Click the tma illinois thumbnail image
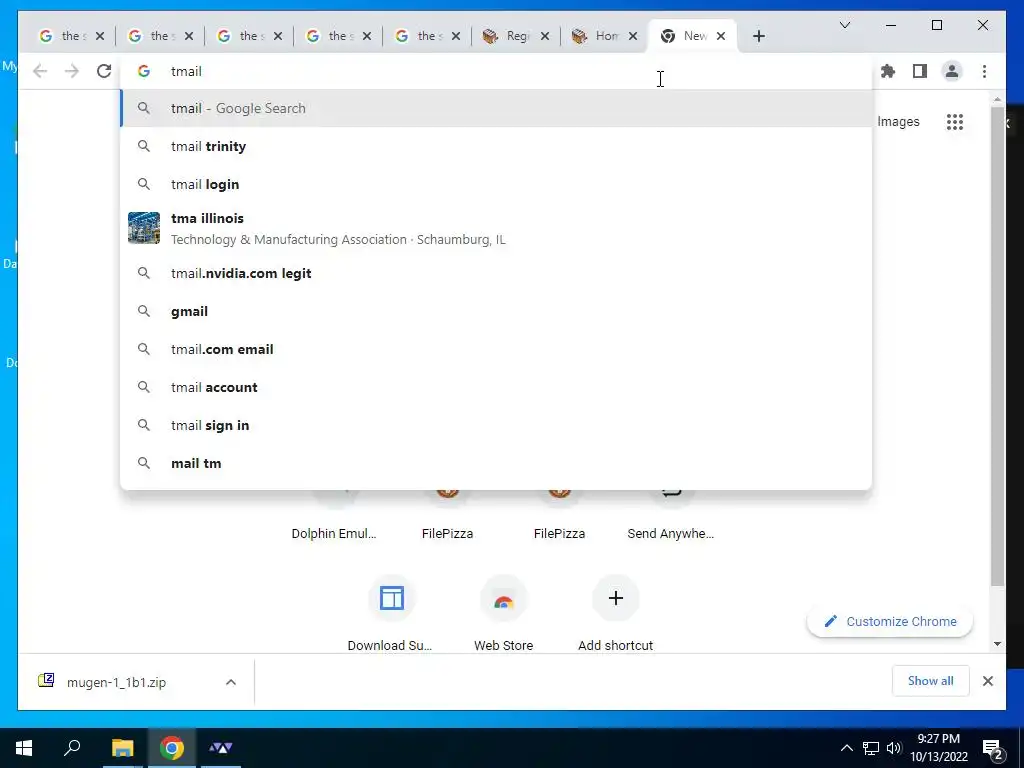 [x=144, y=228]
